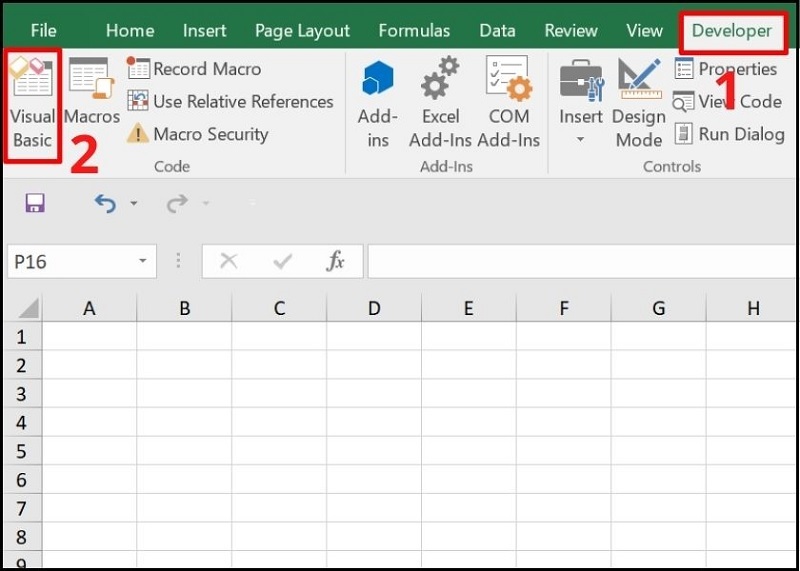
Task: Switch to the Developer tab
Action: [731, 30]
